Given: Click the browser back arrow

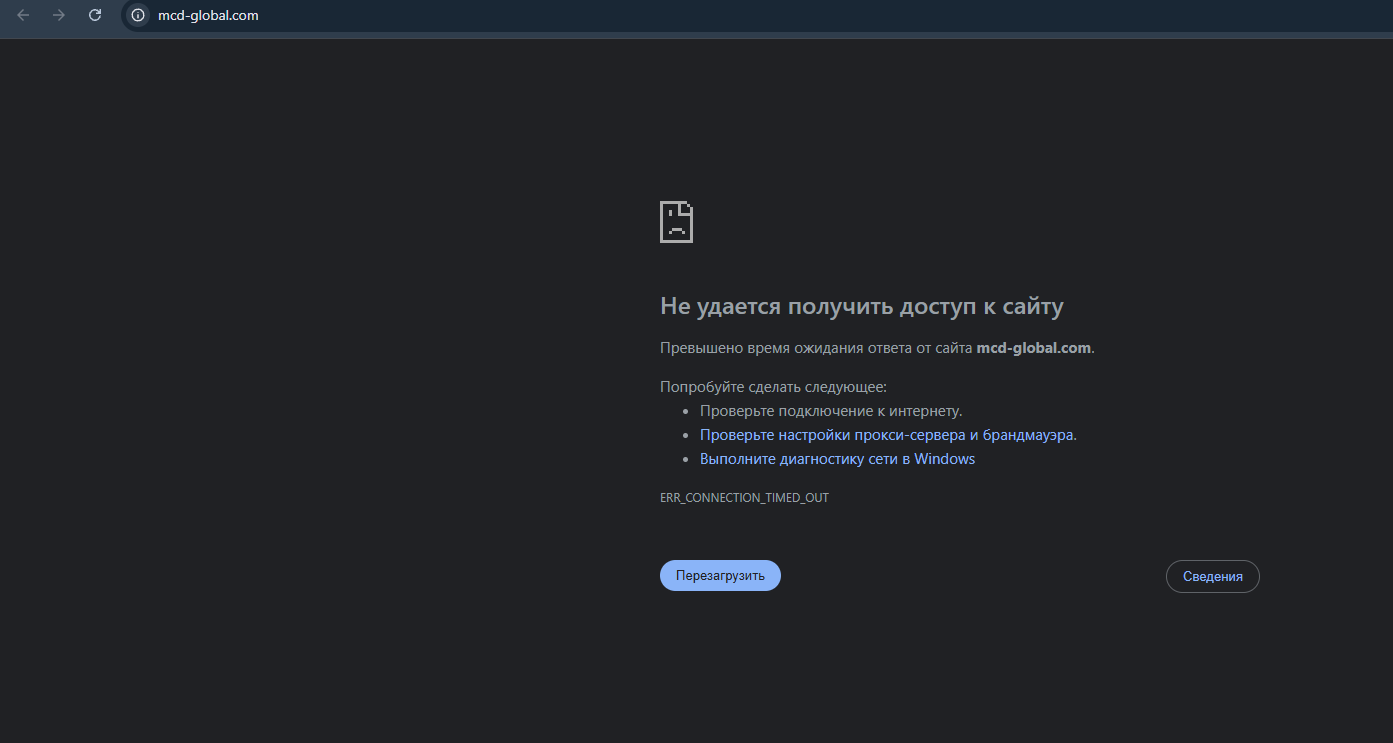Looking at the screenshot, I should click(23, 15).
